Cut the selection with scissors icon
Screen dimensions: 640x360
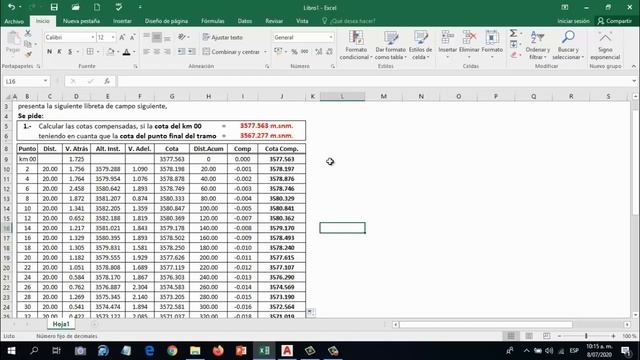[x=28, y=33]
